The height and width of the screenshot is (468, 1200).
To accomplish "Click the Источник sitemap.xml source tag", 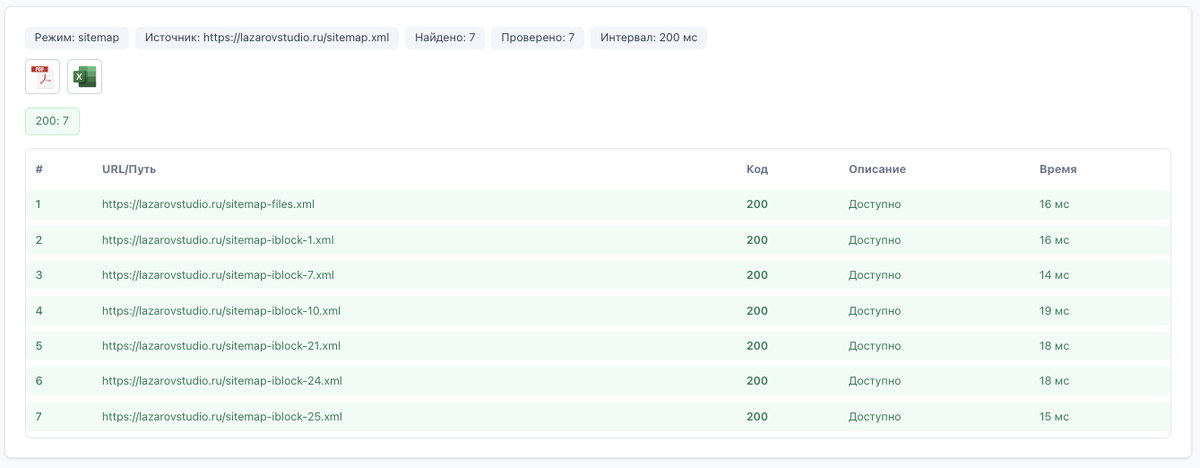I will tap(267, 38).
